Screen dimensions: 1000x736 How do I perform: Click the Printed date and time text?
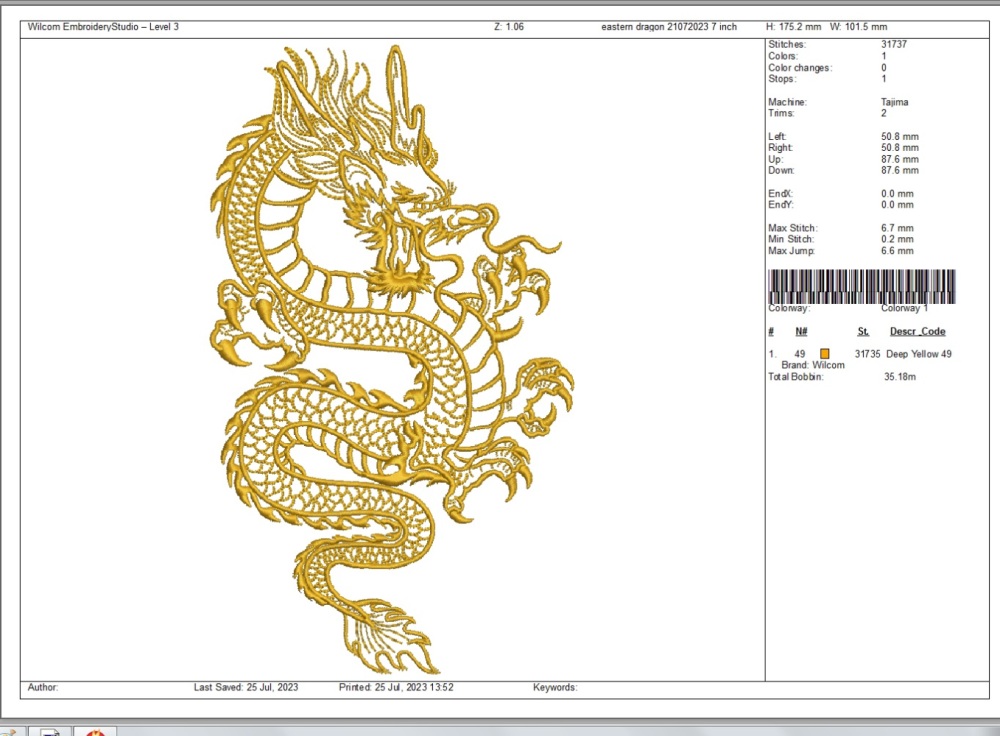397,688
